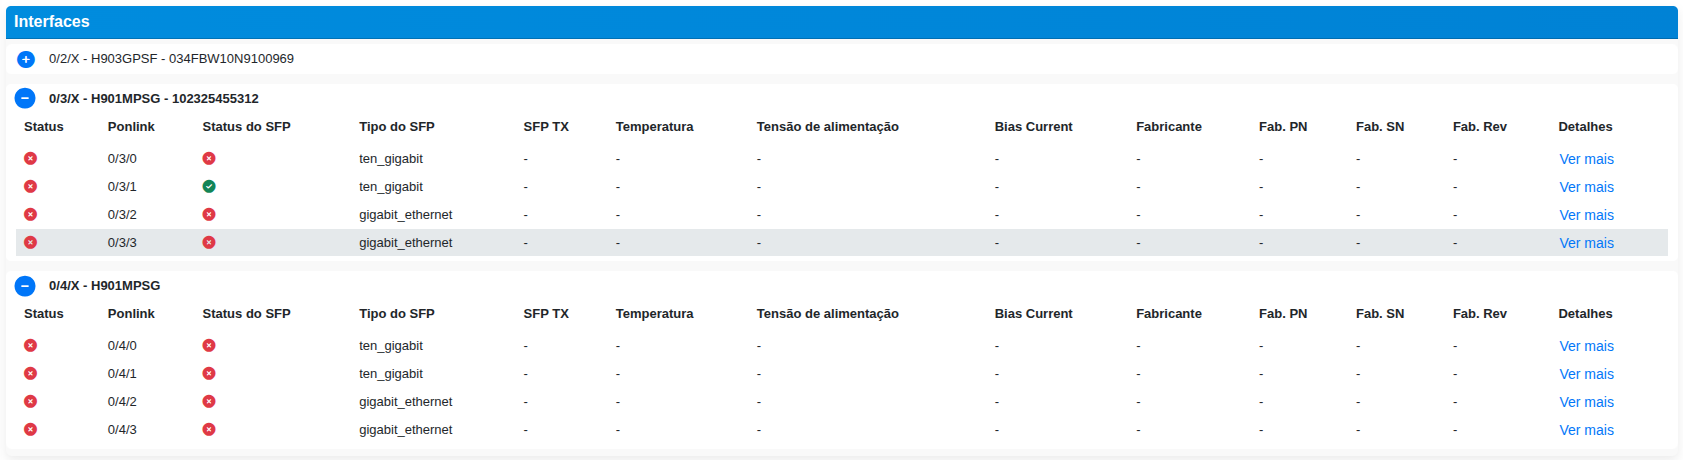Click red status icon for ponlink 0/3/3
The height and width of the screenshot is (460, 1683).
click(31, 243)
